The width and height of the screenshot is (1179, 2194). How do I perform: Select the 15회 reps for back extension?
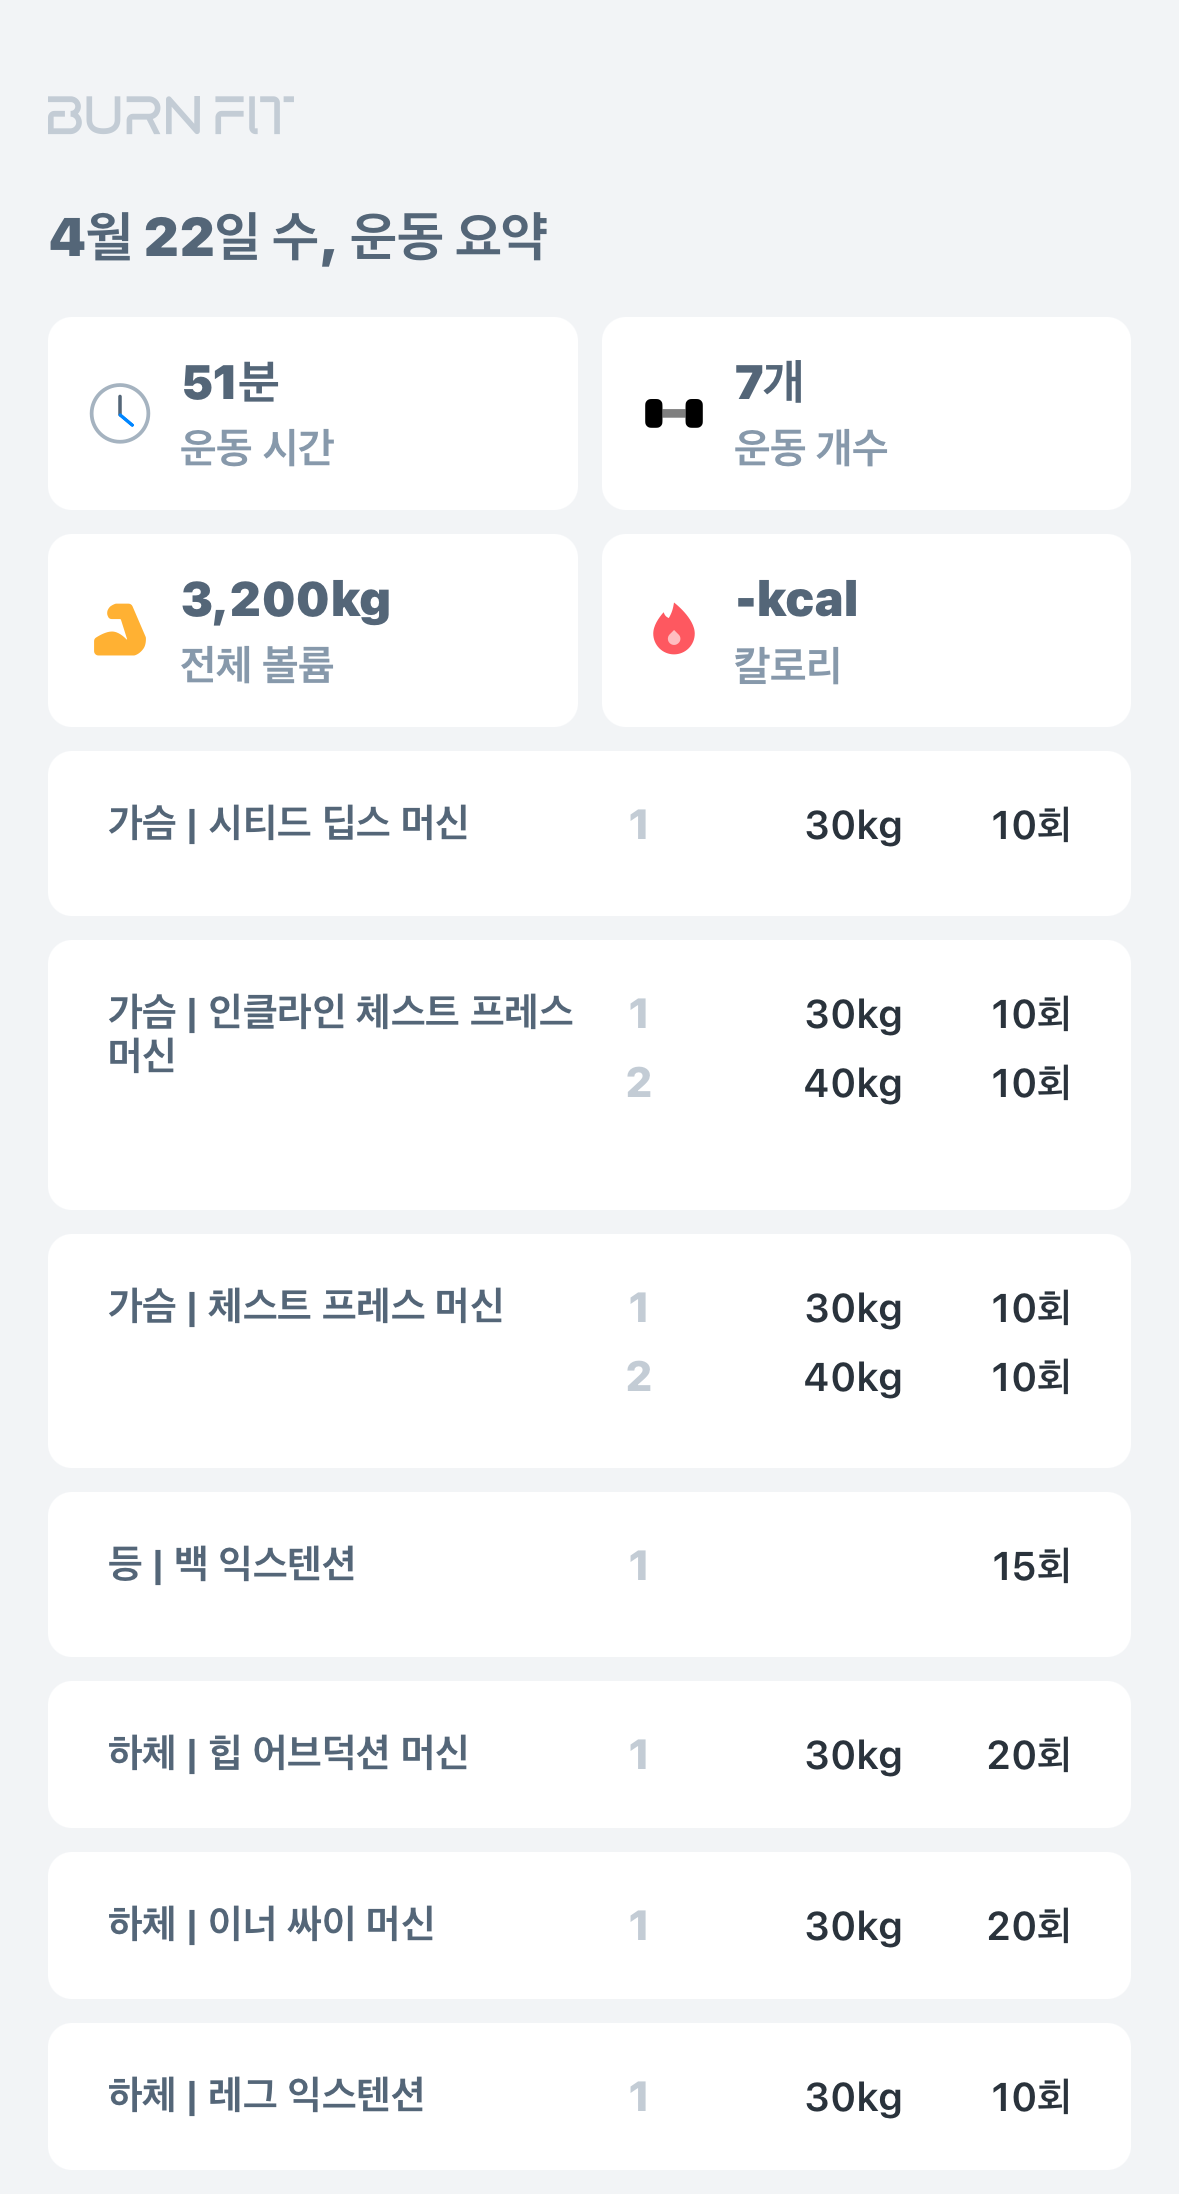1031,1566
